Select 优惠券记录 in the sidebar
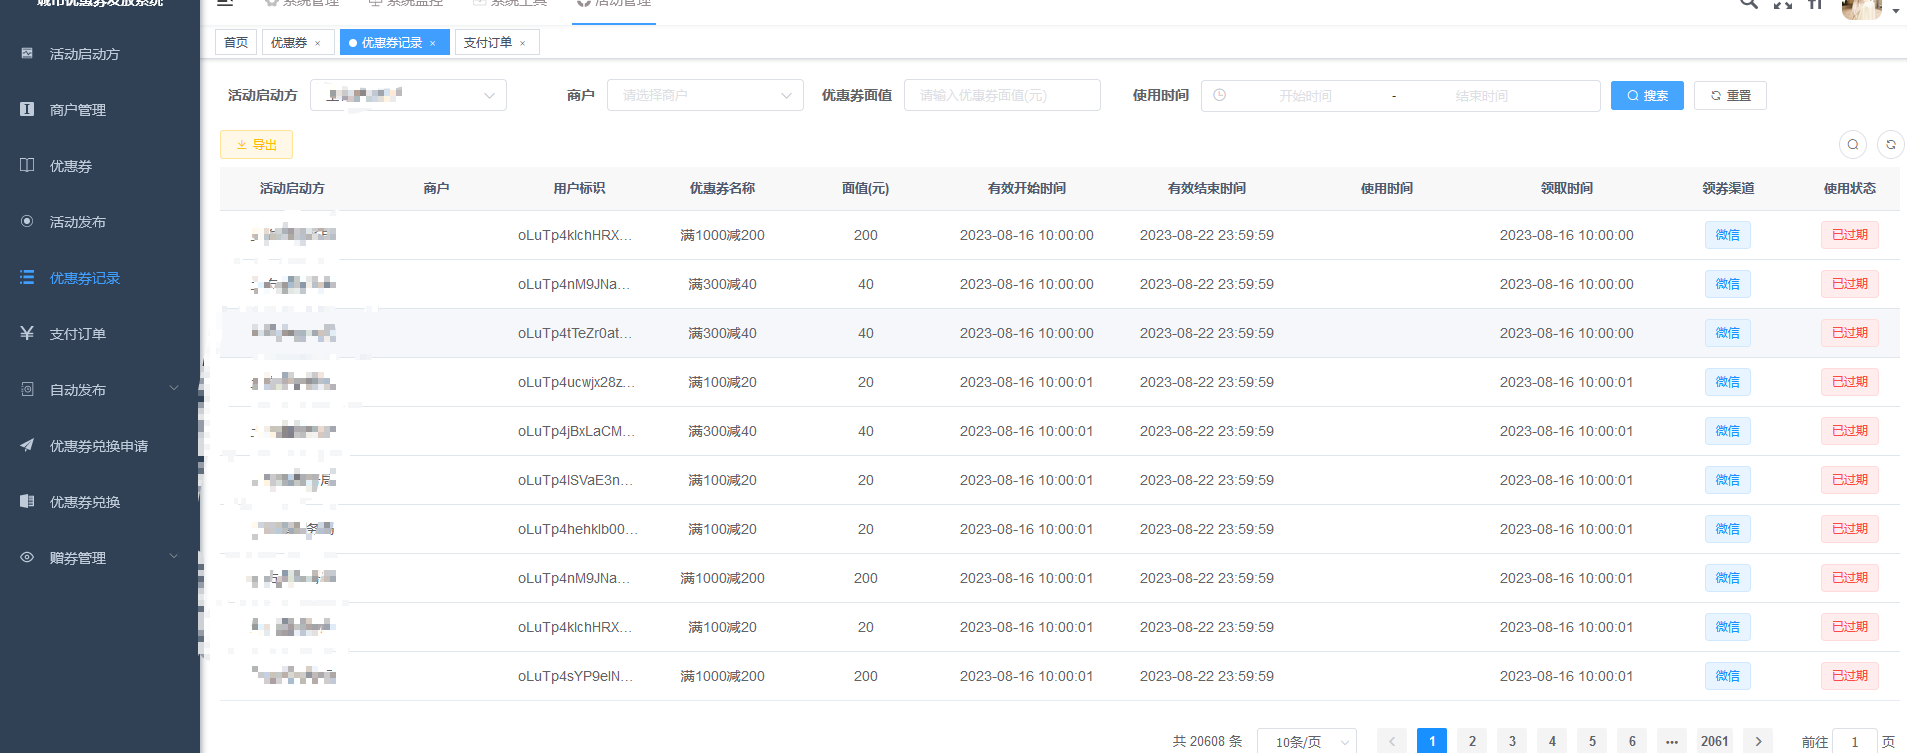The width and height of the screenshot is (1907, 753). coord(100,278)
